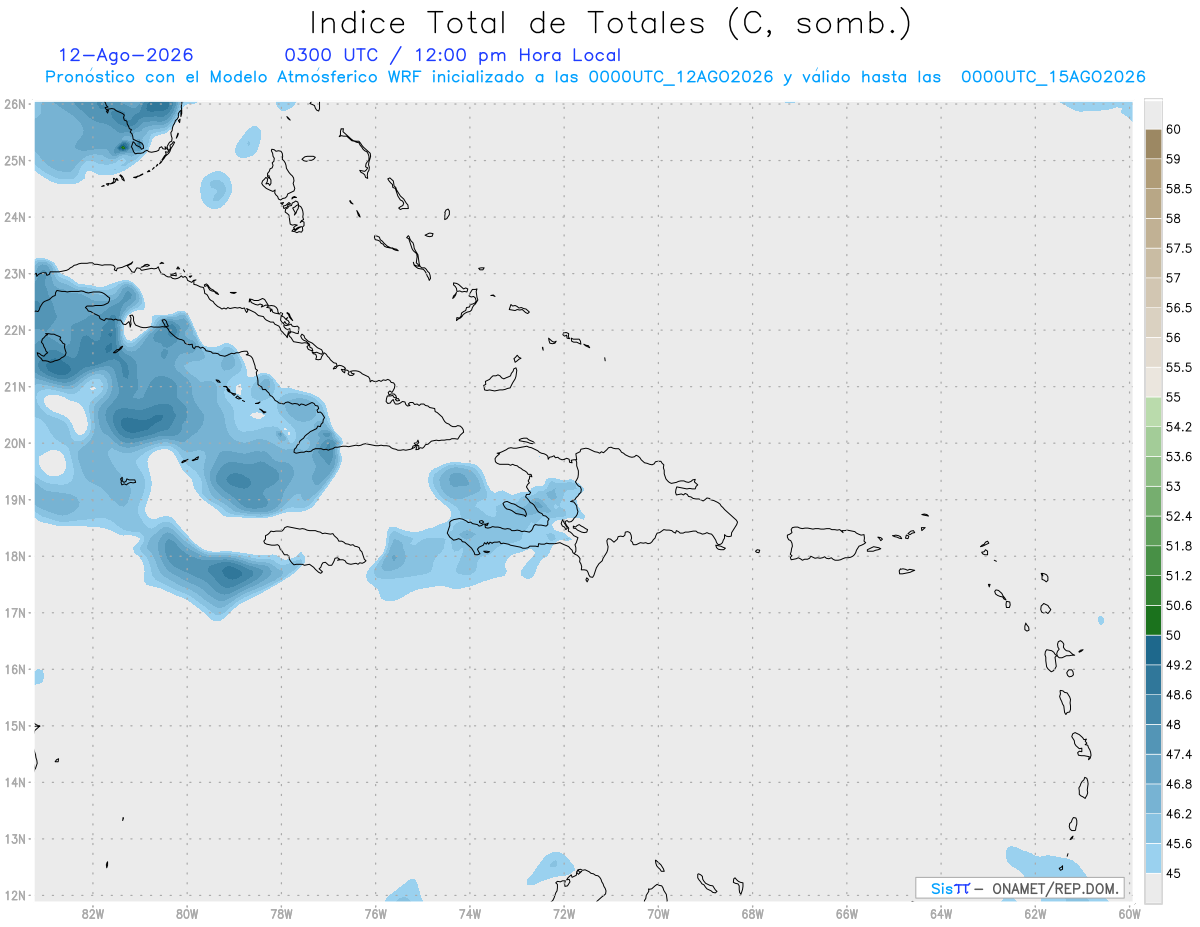Click latitude axis label '24N'

click(15, 217)
